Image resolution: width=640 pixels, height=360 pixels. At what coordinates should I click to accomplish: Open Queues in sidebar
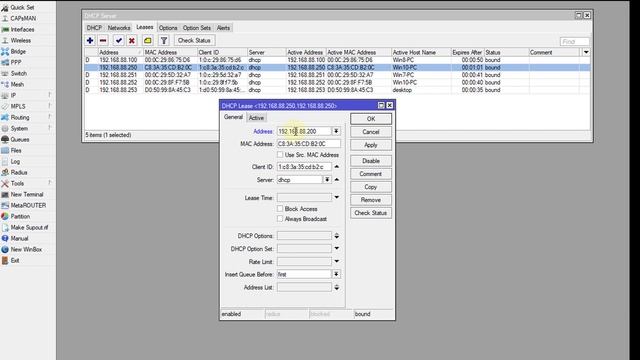20,139
